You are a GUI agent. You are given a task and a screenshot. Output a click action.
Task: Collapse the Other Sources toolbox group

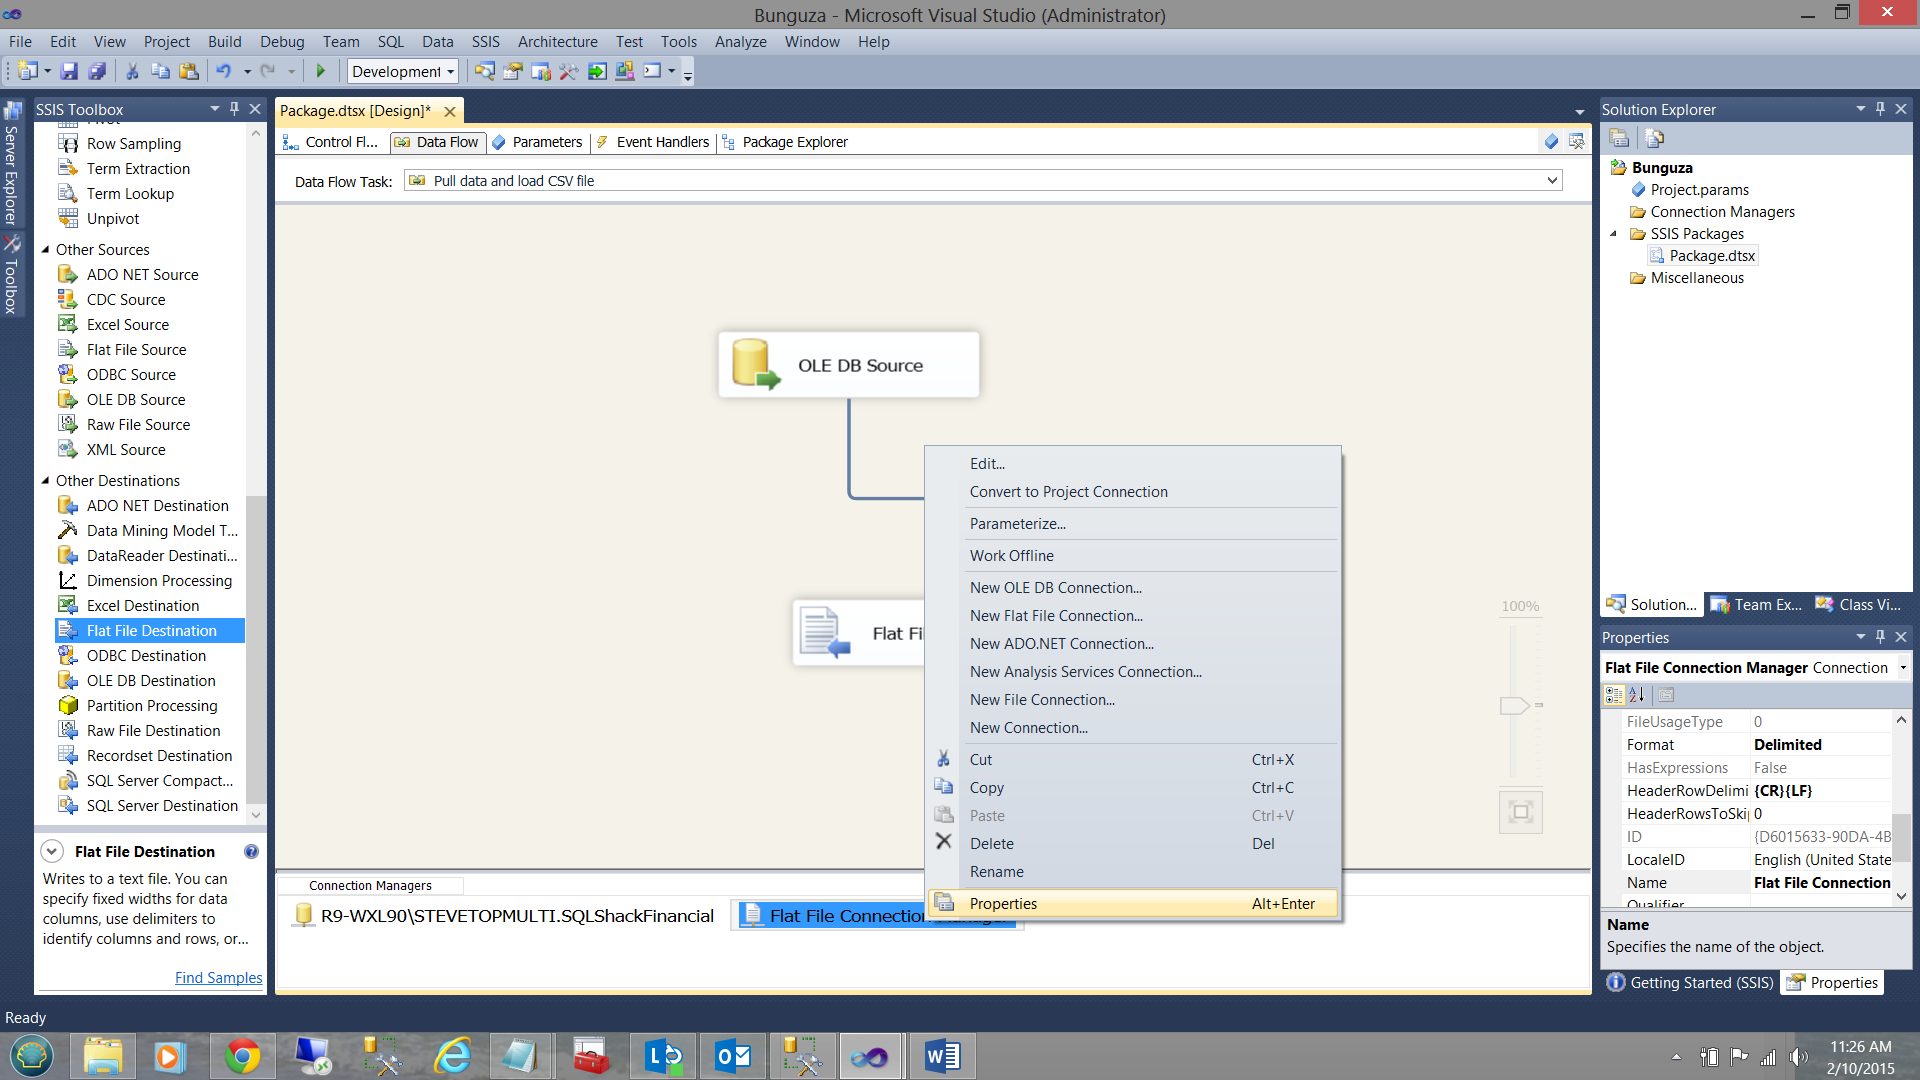(x=45, y=250)
